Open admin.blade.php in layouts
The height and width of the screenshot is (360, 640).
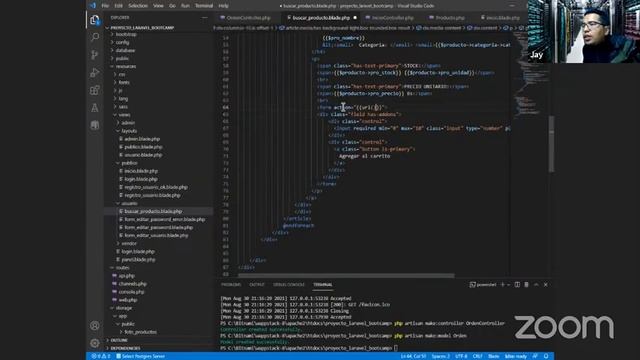142,139
